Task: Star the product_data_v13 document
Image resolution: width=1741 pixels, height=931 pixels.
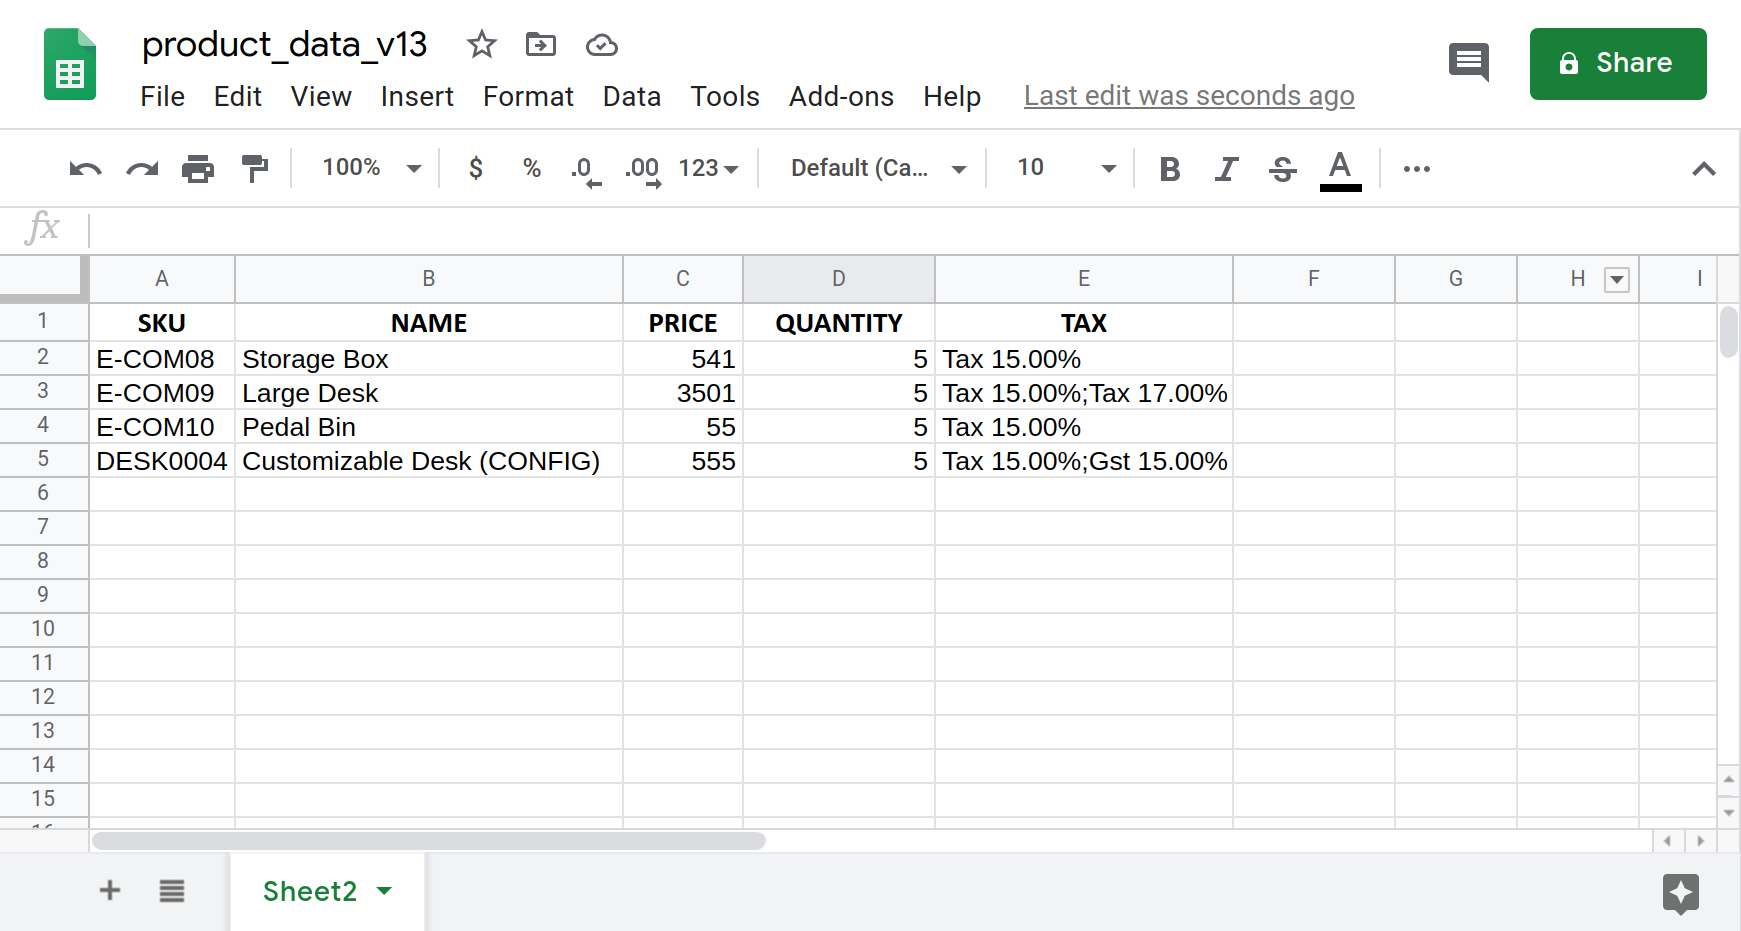Action: click(x=482, y=44)
